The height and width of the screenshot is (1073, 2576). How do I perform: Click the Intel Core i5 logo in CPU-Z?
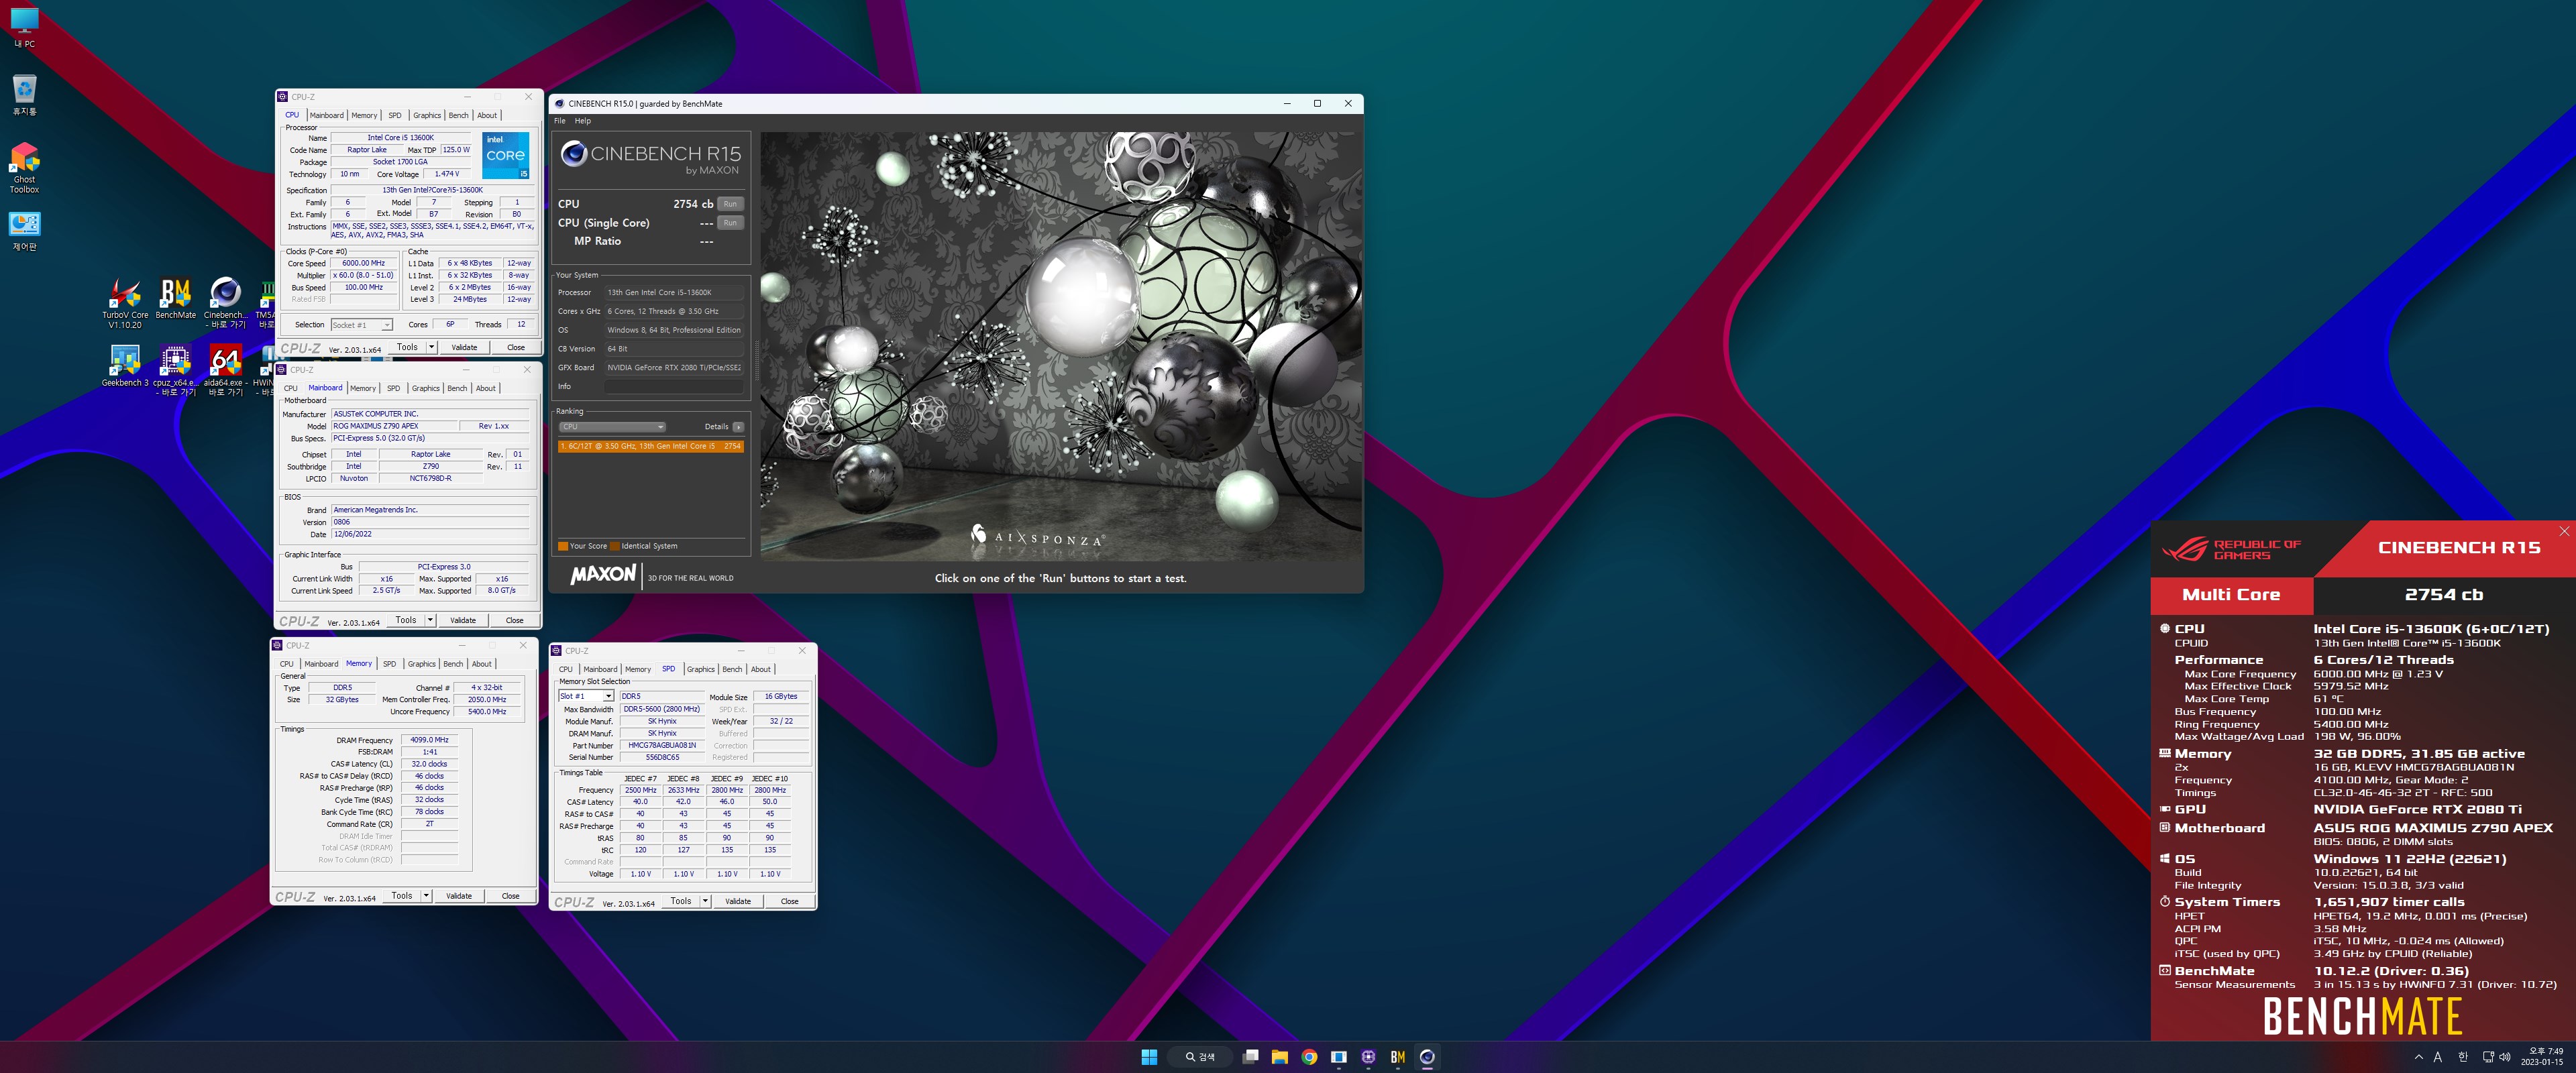(x=505, y=155)
